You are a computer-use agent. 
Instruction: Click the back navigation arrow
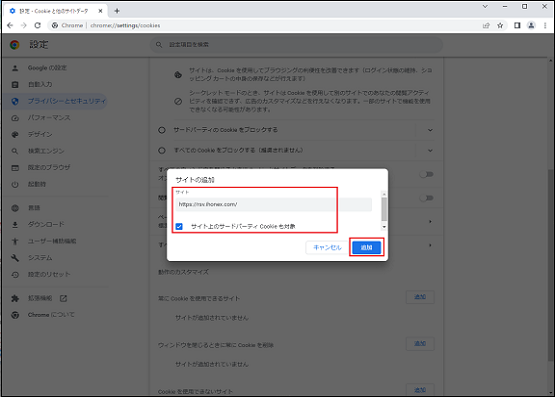click(x=10, y=25)
